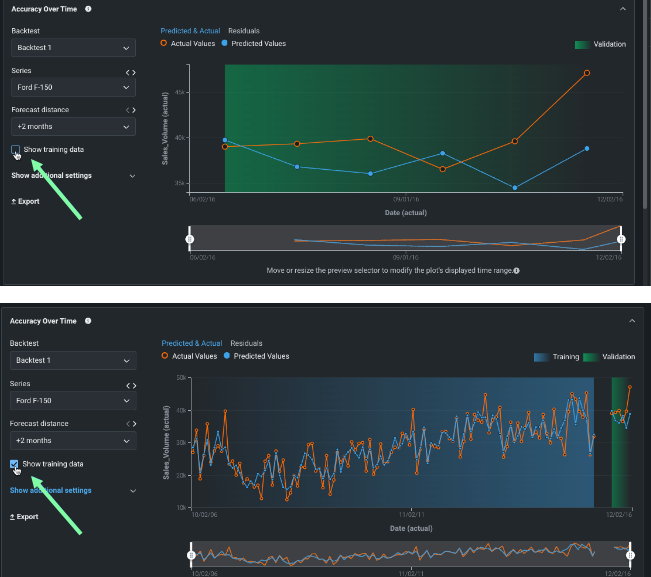Image resolution: width=651 pixels, height=577 pixels.
Task: Select Predicted & Actual tab in lower chart
Action: click(191, 343)
